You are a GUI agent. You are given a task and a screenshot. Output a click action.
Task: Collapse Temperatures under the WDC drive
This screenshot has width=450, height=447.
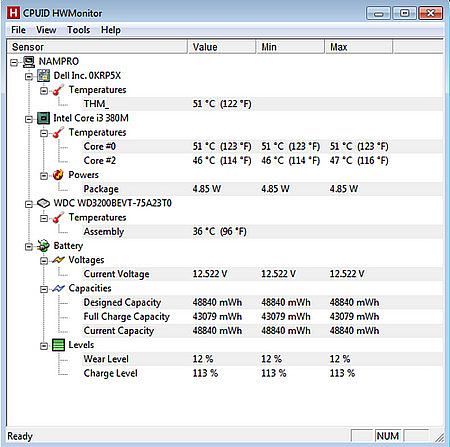[44, 218]
